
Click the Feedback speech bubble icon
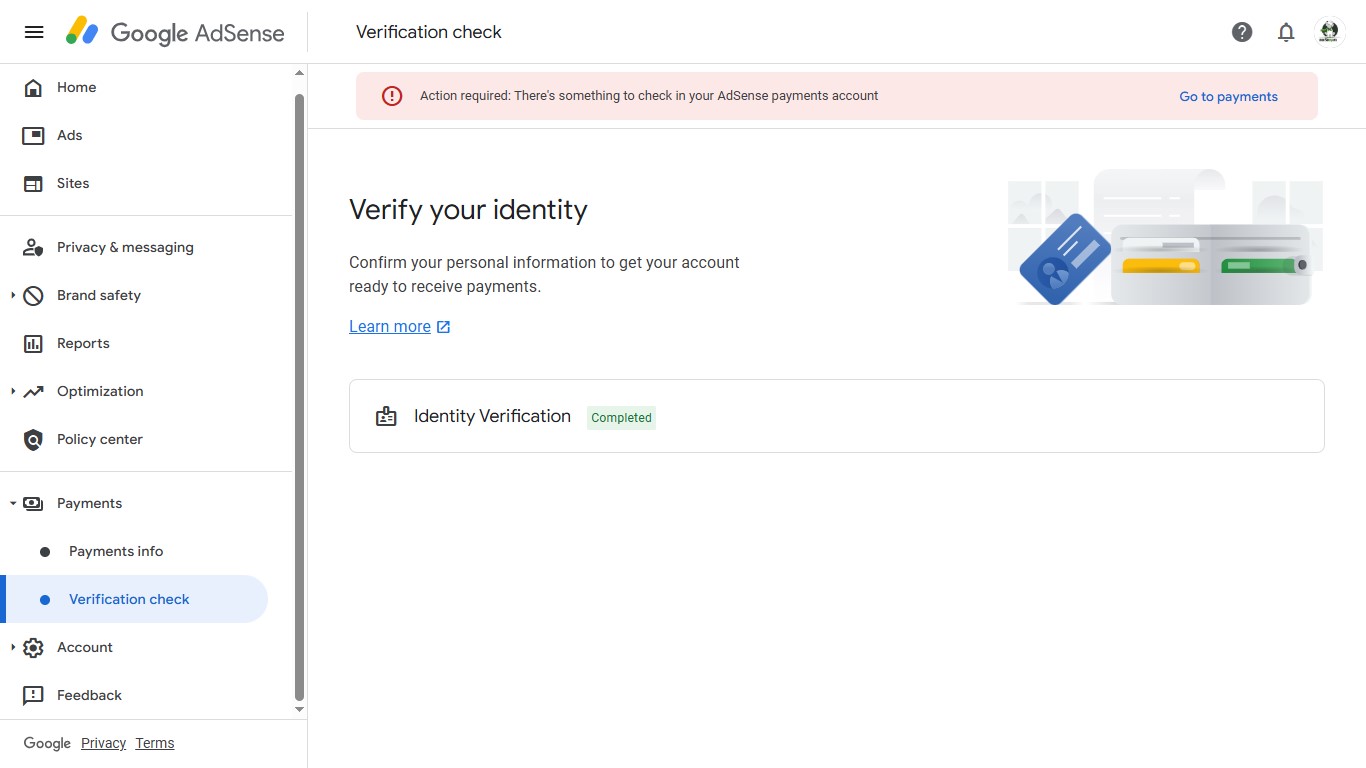tap(33, 696)
